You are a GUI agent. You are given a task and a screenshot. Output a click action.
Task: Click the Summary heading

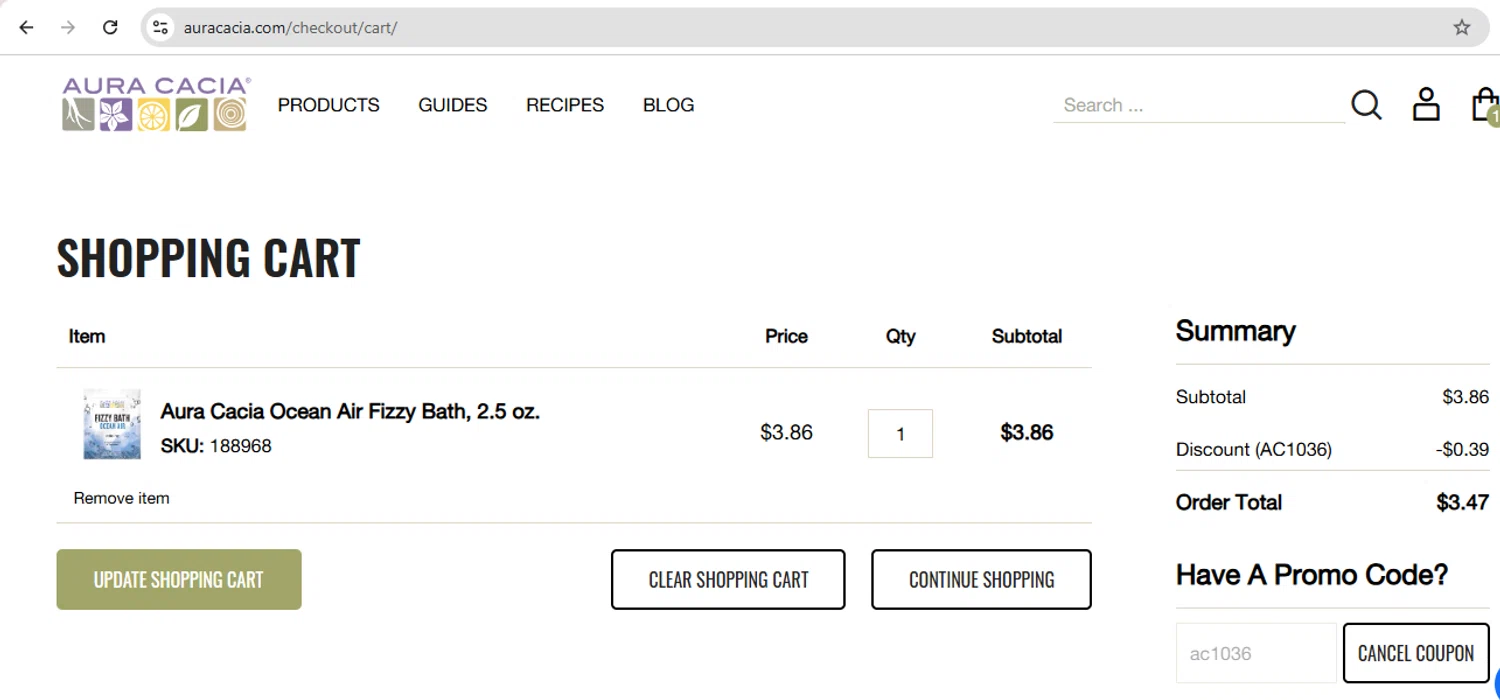tap(1236, 331)
